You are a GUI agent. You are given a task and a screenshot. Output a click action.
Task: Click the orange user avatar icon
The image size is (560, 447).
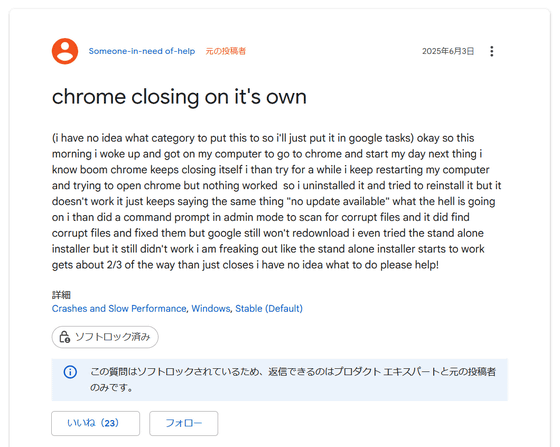tap(65, 51)
